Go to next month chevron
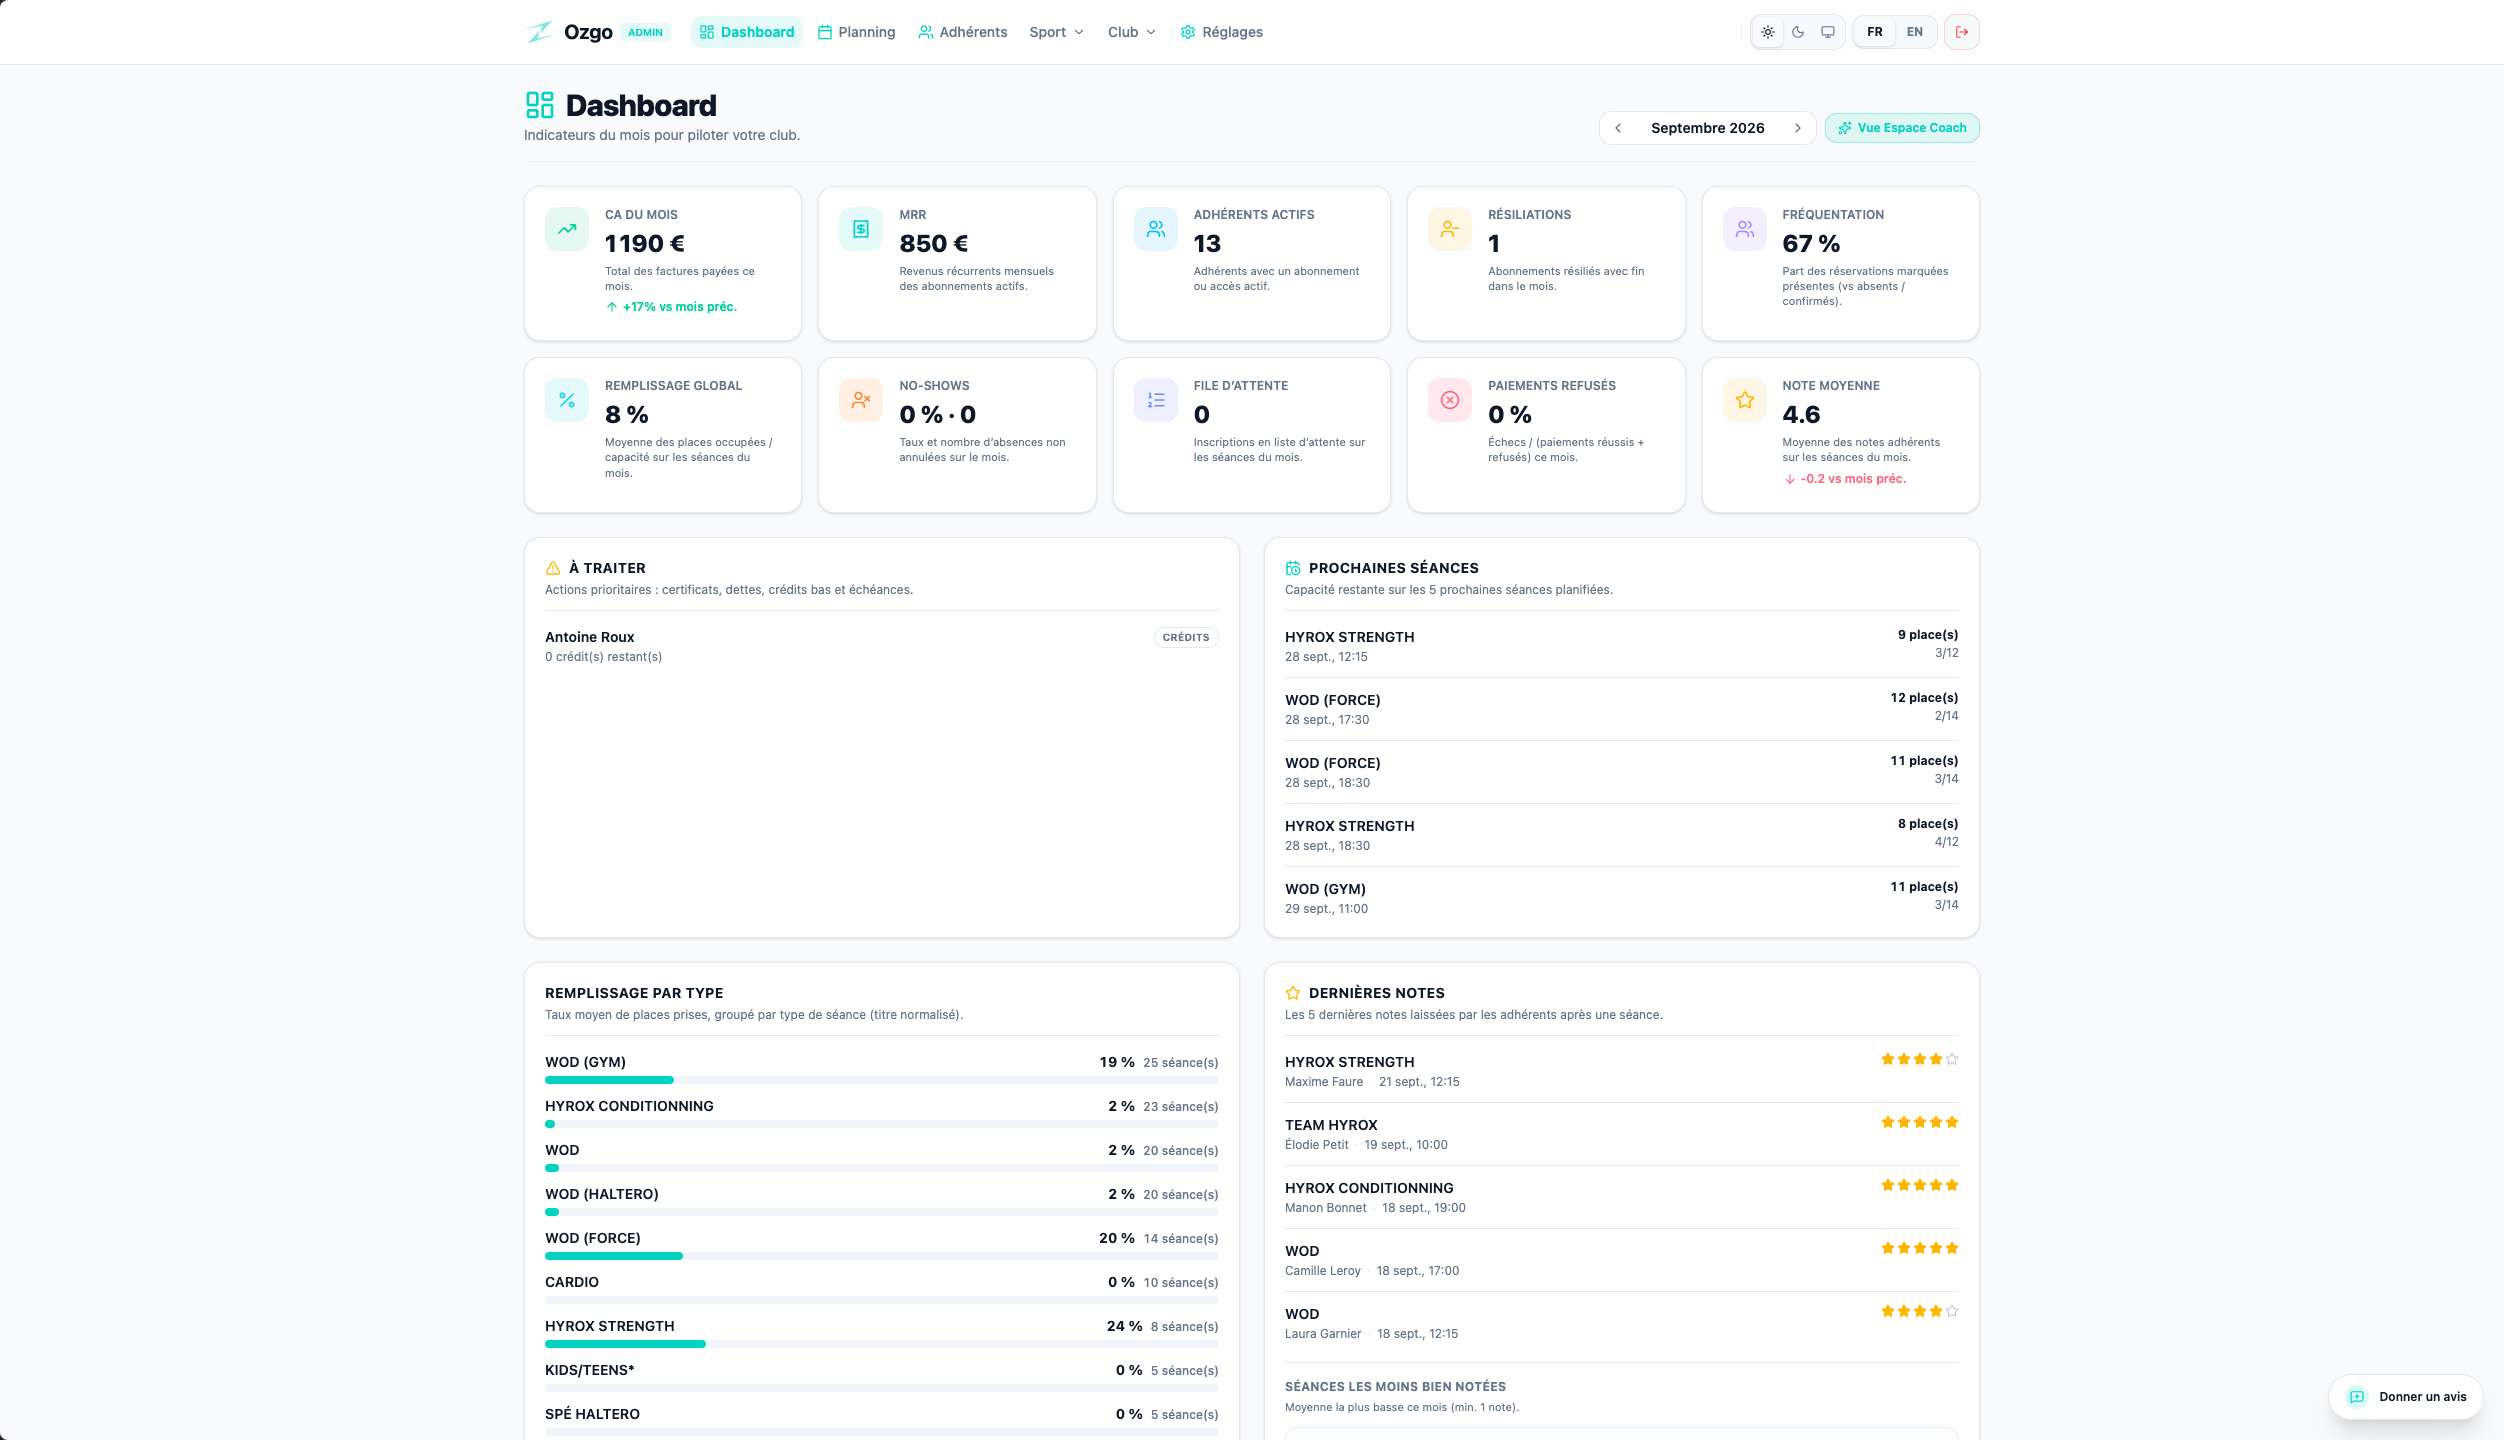 [x=1798, y=128]
